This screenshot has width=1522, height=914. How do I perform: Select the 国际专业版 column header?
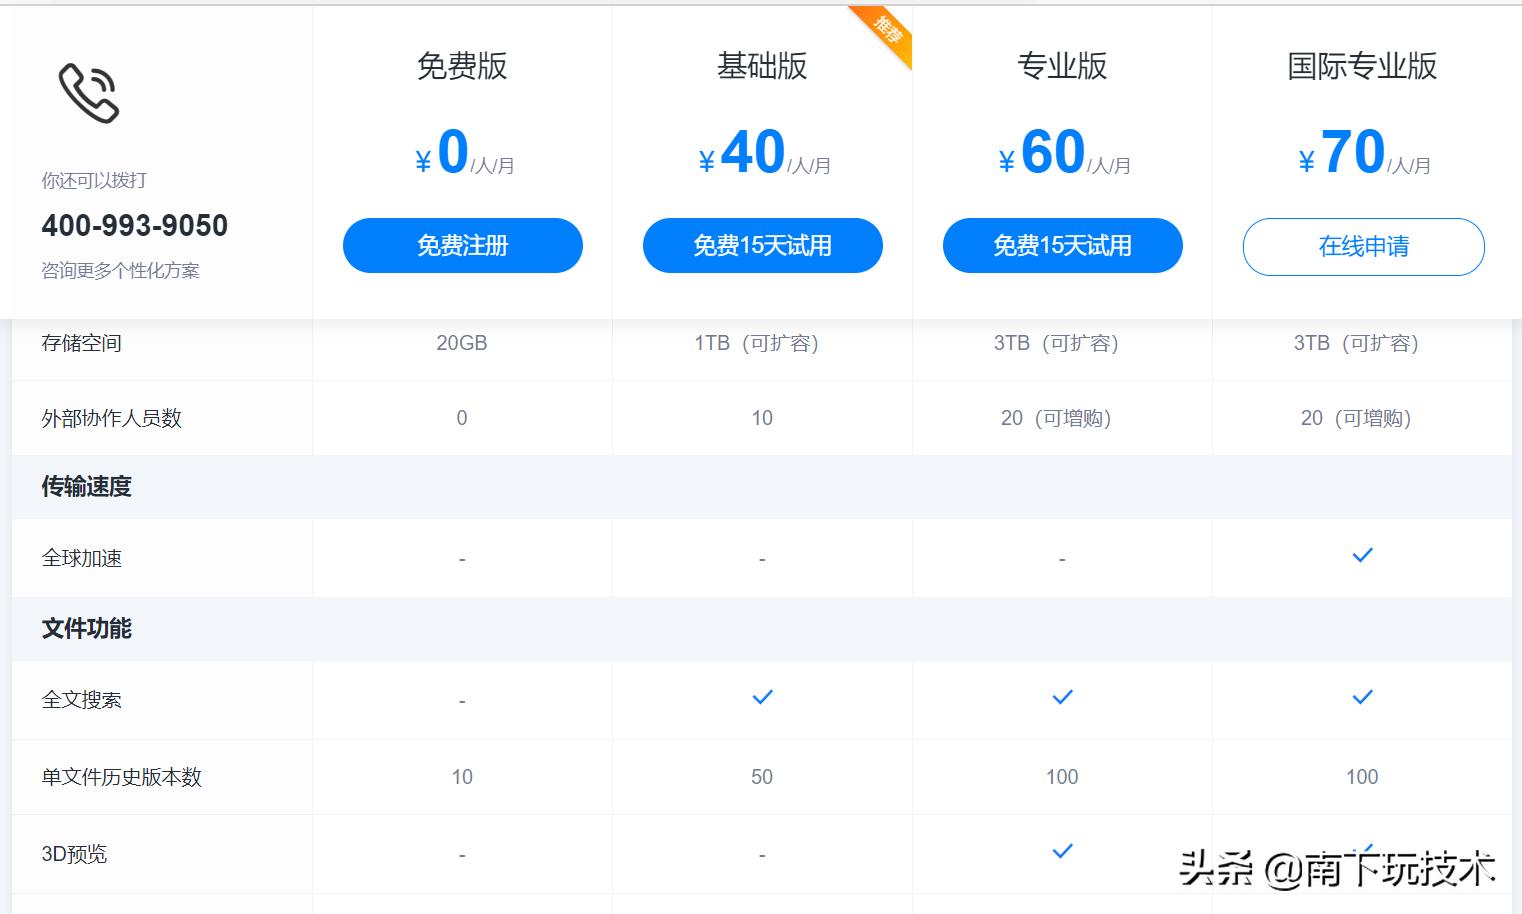[1362, 66]
